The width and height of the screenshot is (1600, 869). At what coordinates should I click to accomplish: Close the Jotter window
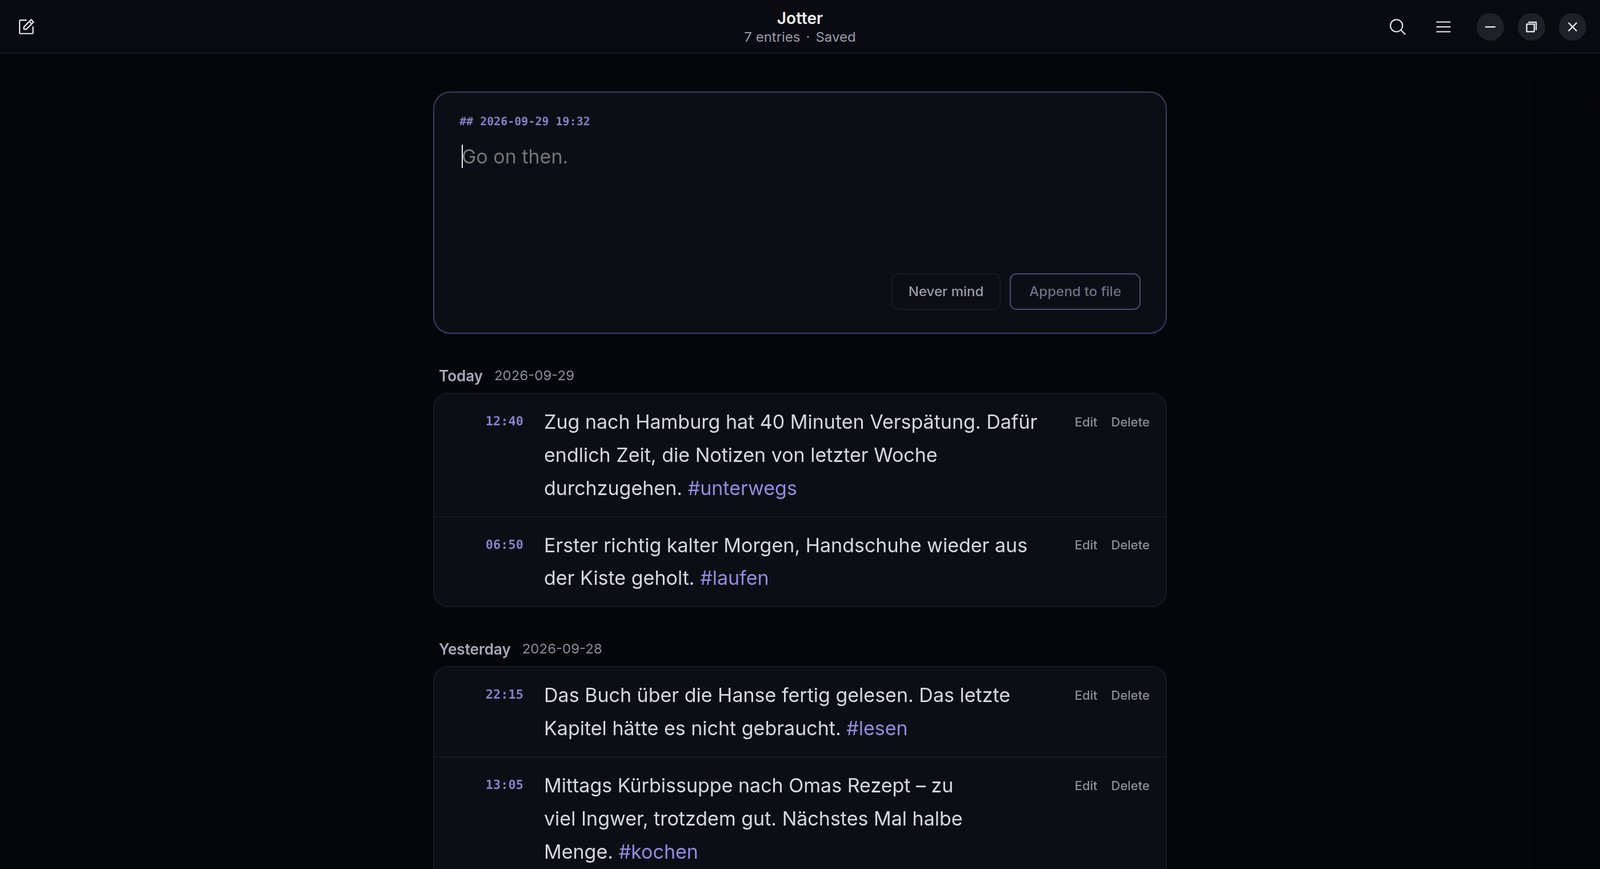tap(1572, 27)
